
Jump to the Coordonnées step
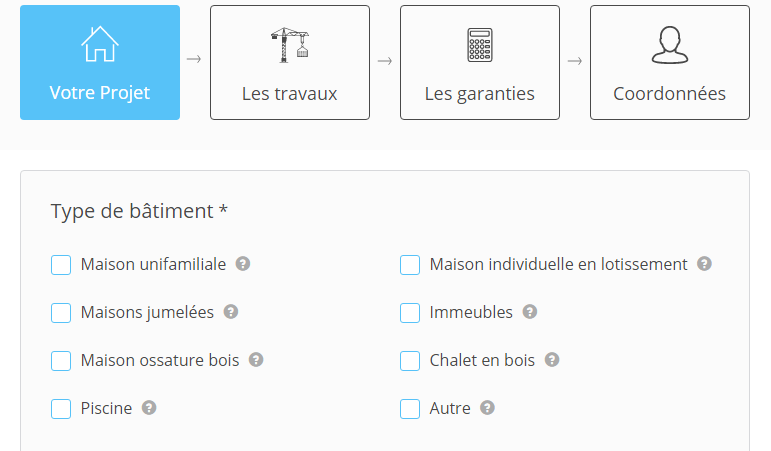[670, 63]
